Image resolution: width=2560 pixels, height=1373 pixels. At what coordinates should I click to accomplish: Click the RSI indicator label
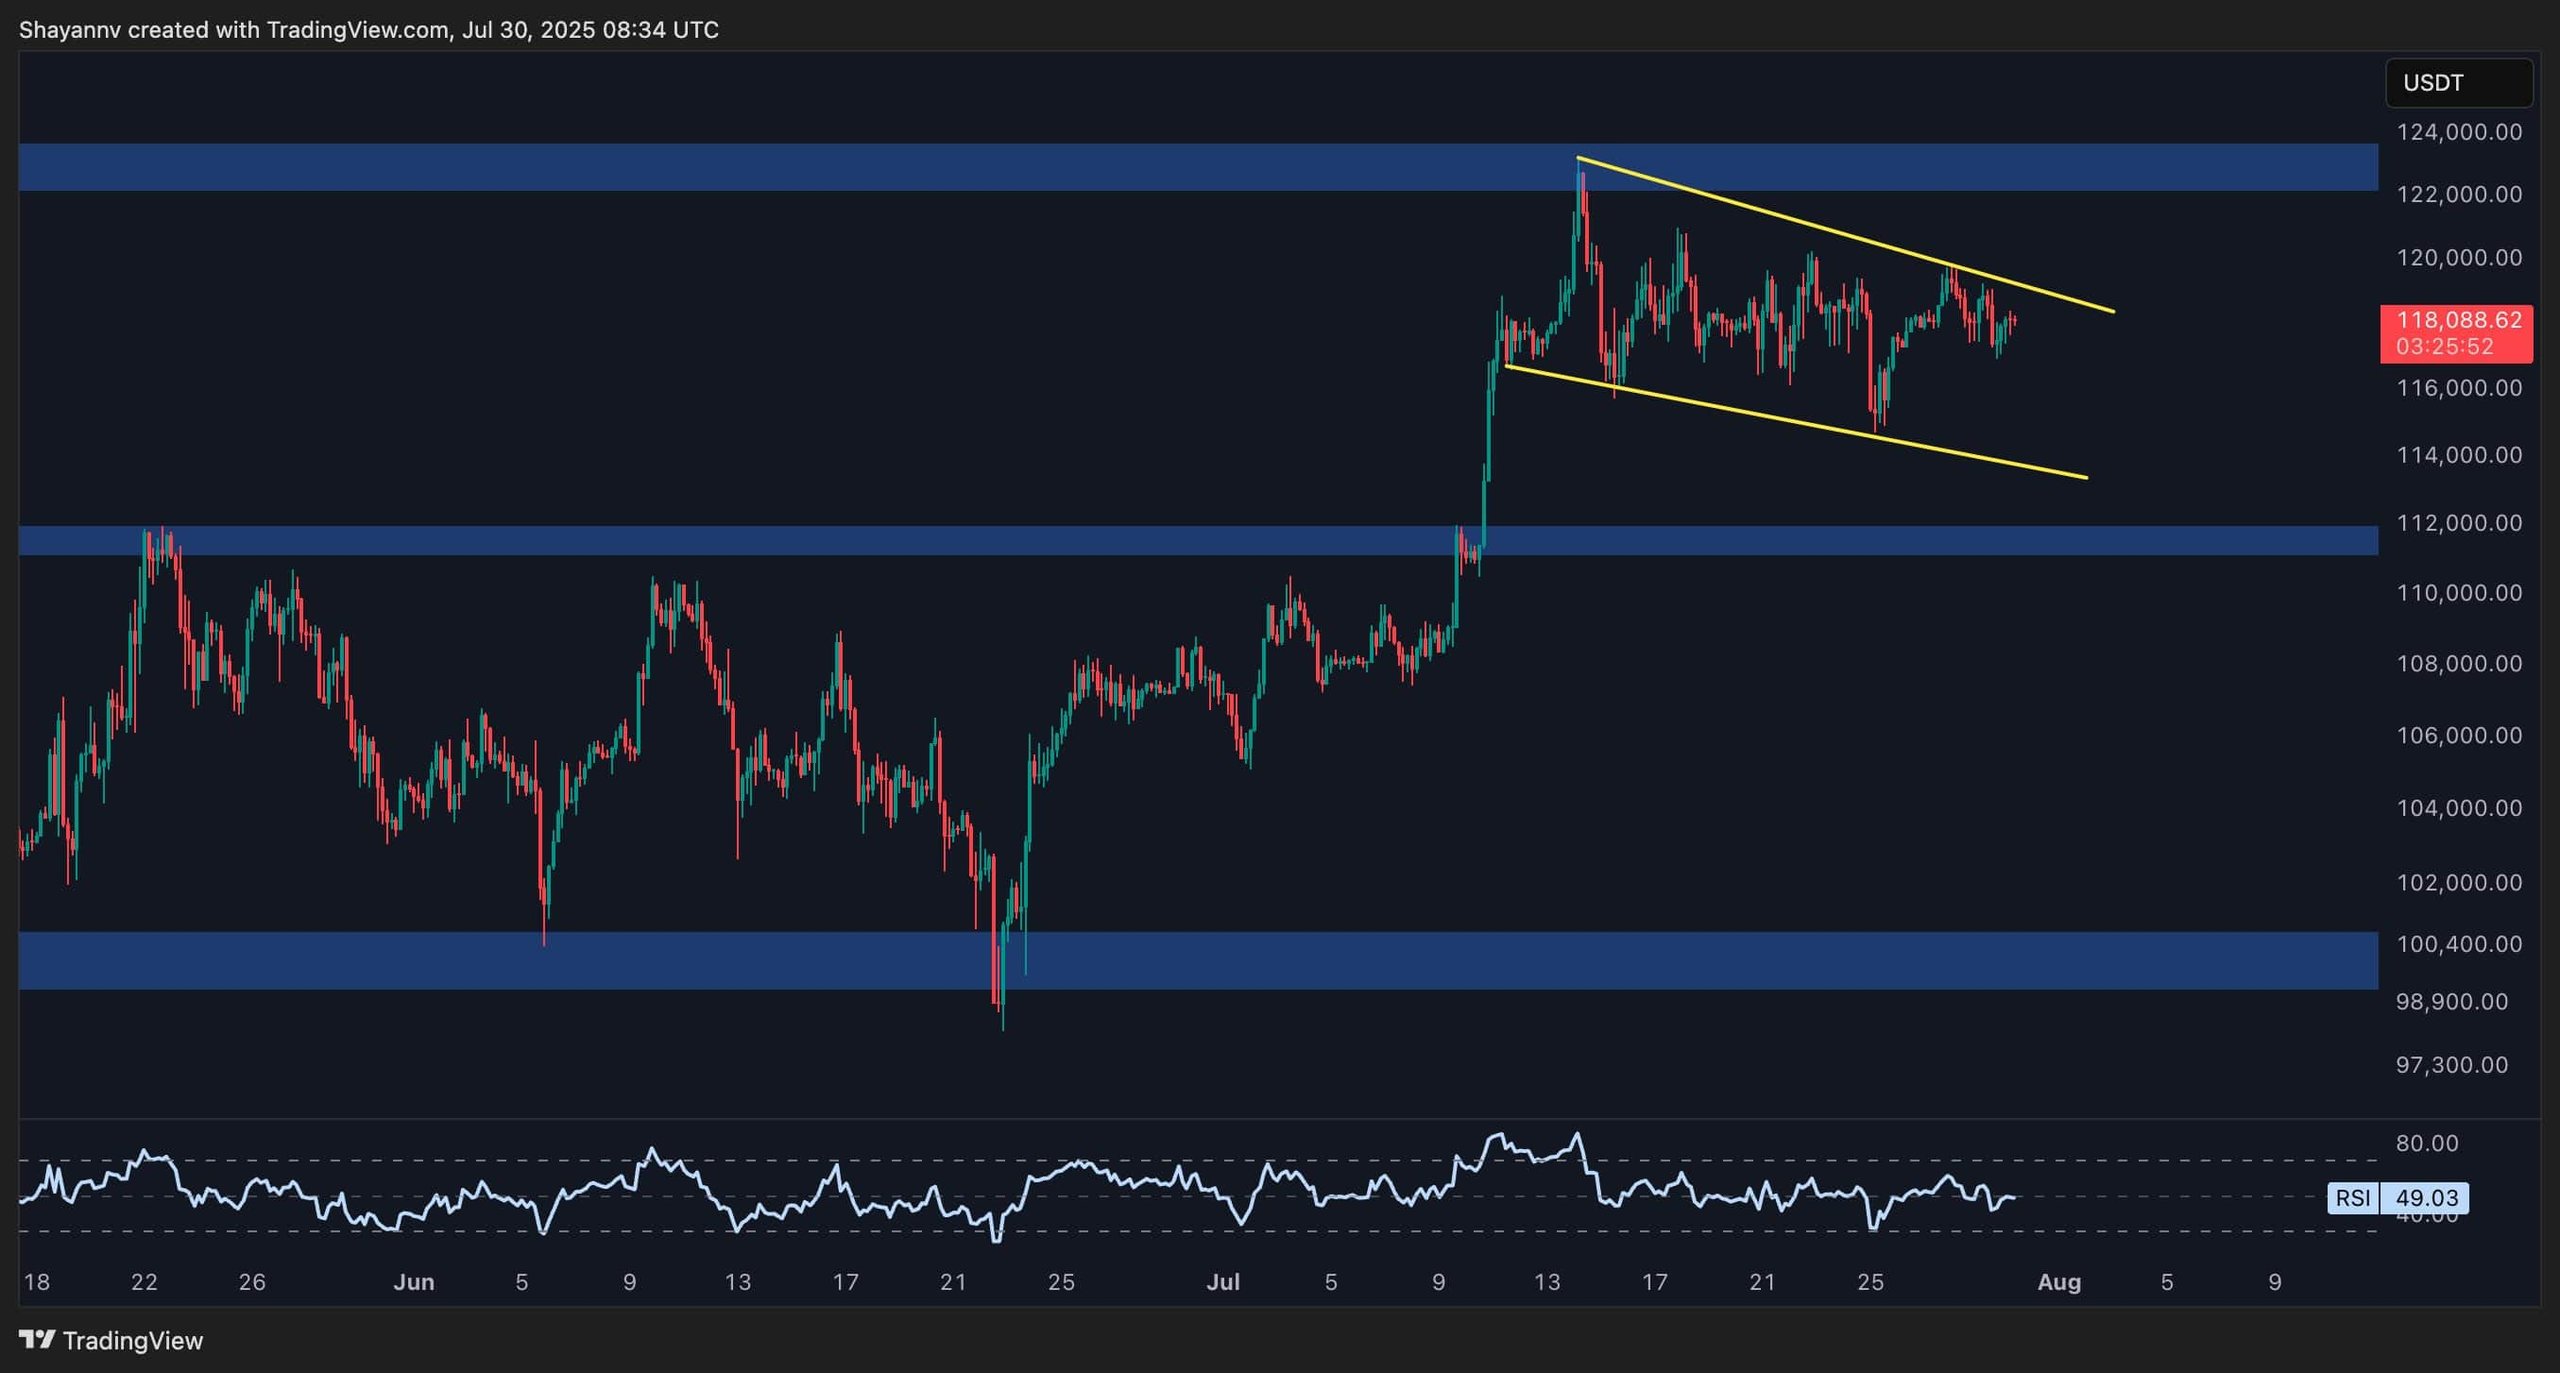click(x=2353, y=1197)
